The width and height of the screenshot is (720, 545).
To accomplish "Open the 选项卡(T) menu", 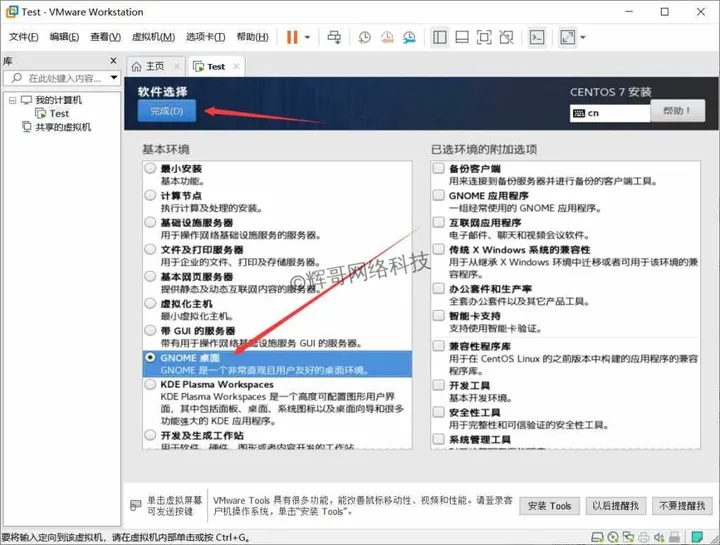I will pyautogui.click(x=206, y=37).
